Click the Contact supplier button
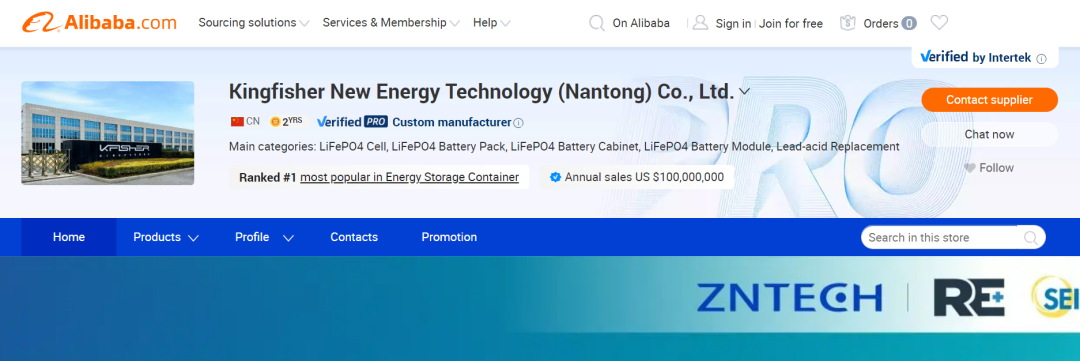 989,100
